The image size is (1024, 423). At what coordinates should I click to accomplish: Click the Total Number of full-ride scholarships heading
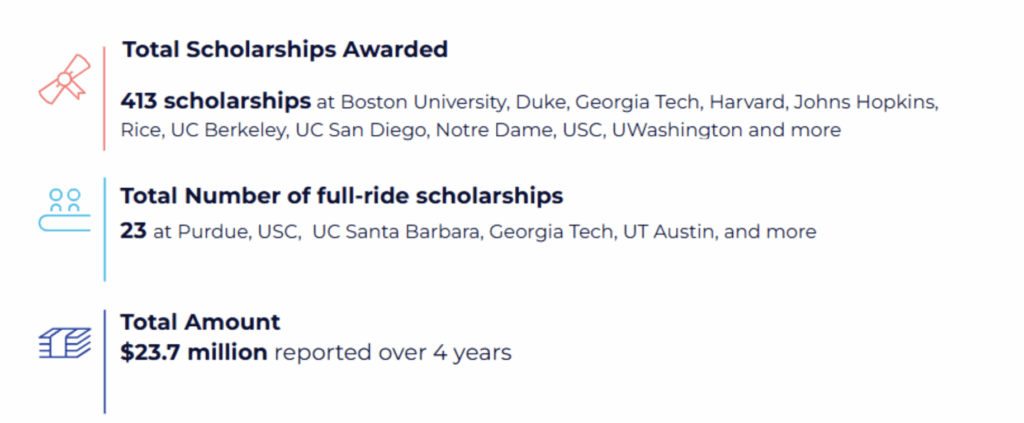pos(342,196)
